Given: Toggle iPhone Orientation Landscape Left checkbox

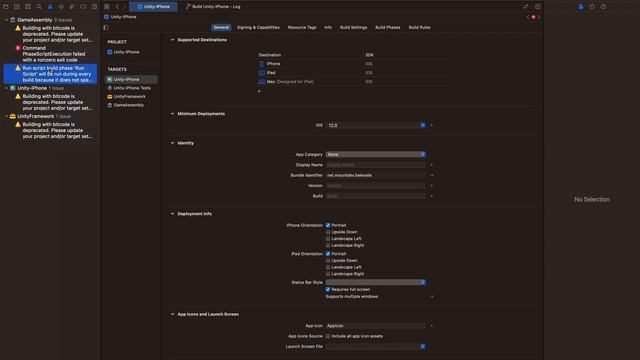Looking at the screenshot, I should point(328,239).
